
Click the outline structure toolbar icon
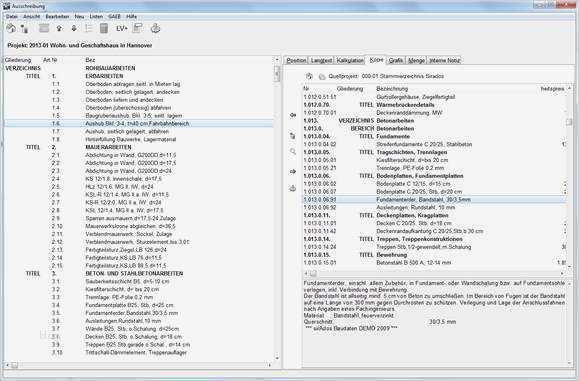click(89, 28)
